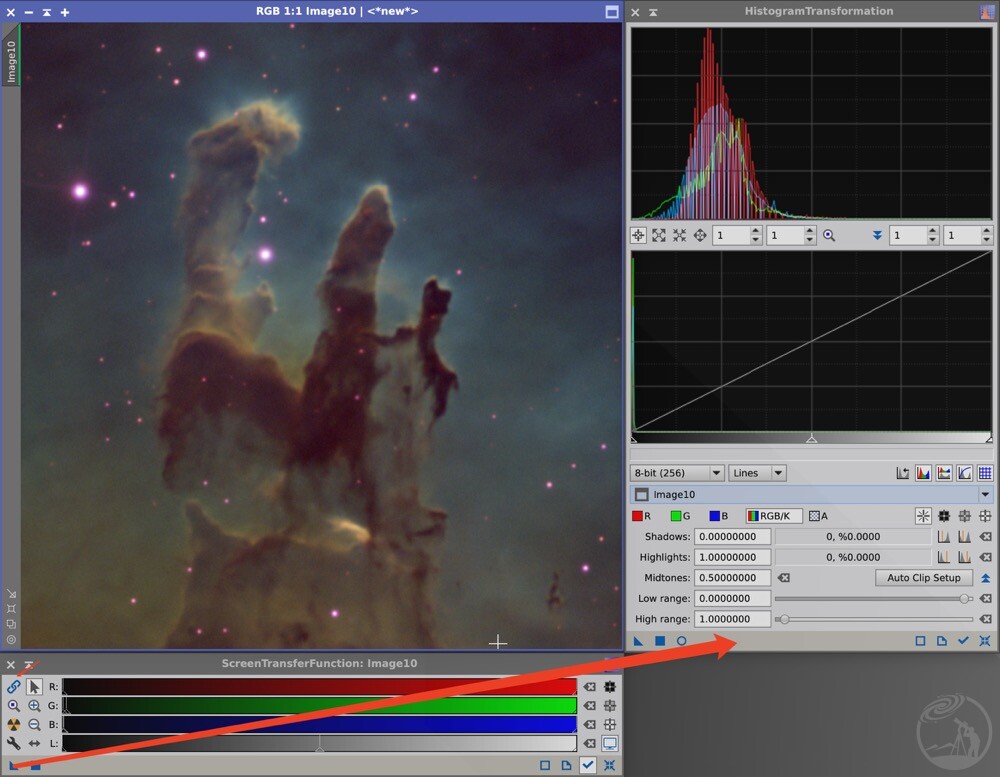
Task: Open the 8-bit (256) resolution dropdown
Action: [677, 473]
